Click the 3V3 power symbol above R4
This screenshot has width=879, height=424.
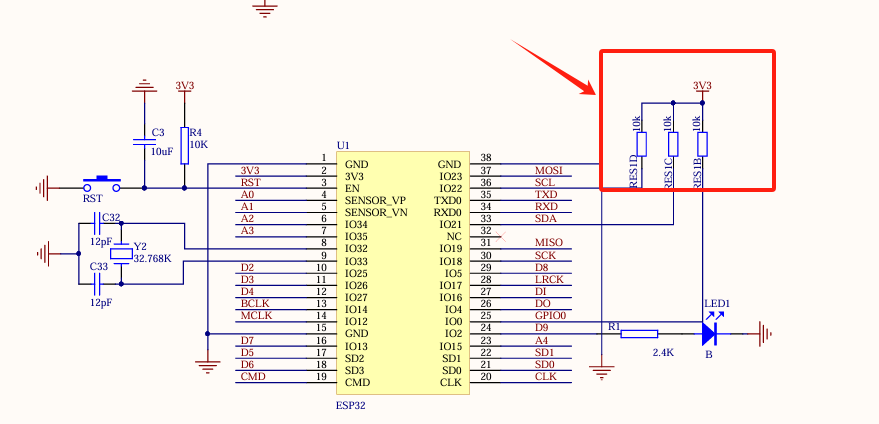[x=184, y=88]
